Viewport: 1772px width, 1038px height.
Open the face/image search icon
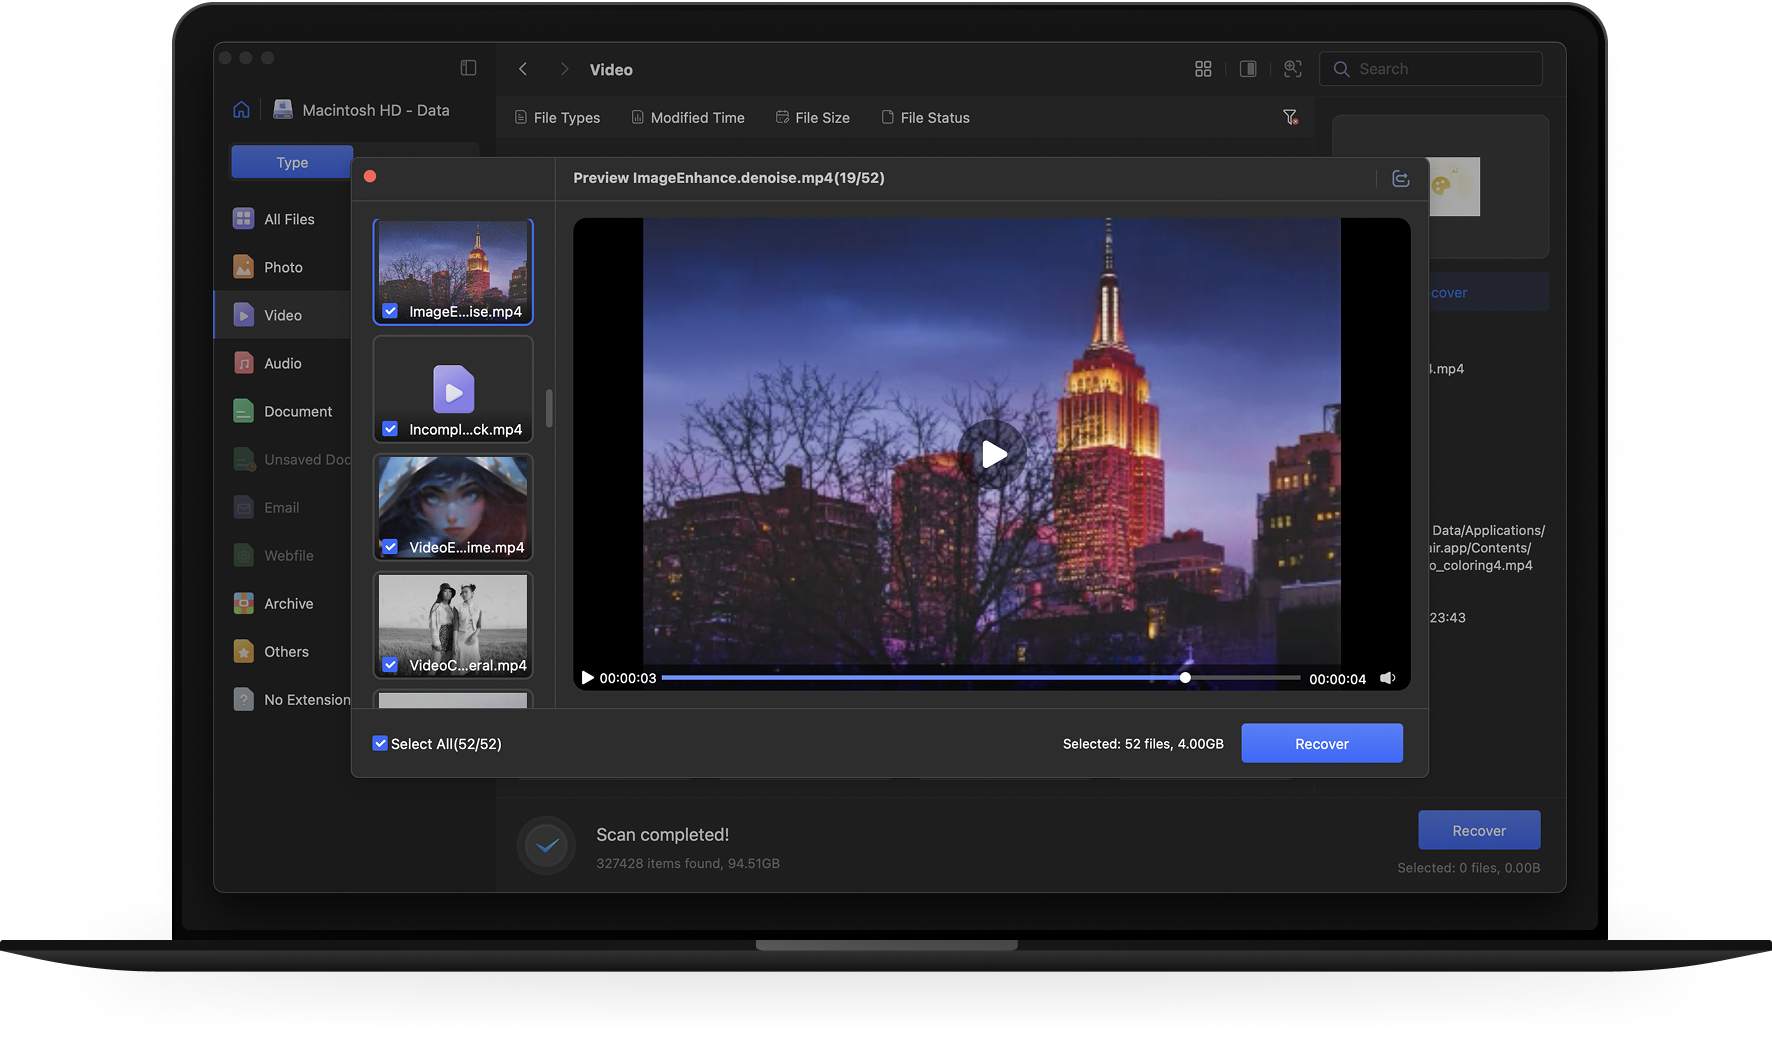(x=1293, y=69)
